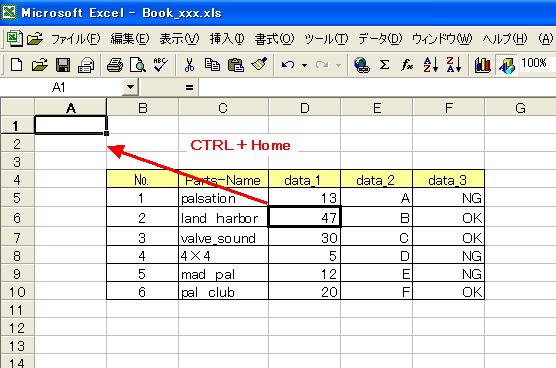Click the Cut scissors icon
The image size is (556, 368).
click(189, 65)
